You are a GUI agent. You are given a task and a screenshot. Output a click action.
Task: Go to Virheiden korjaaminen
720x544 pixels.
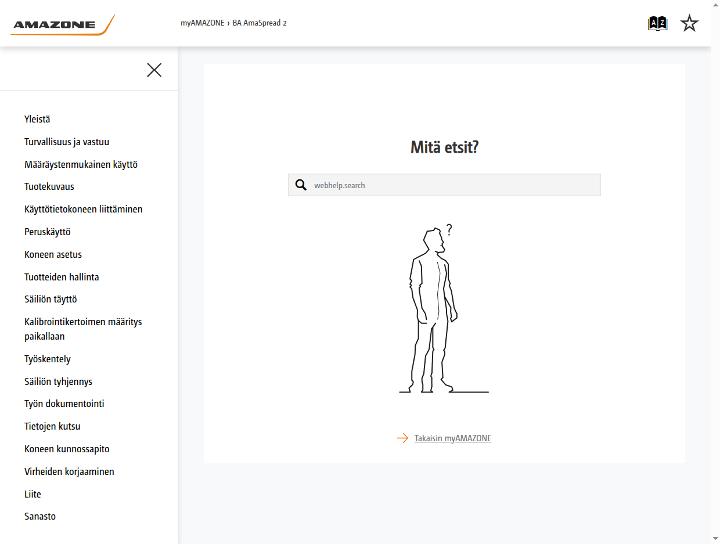pos(69,471)
